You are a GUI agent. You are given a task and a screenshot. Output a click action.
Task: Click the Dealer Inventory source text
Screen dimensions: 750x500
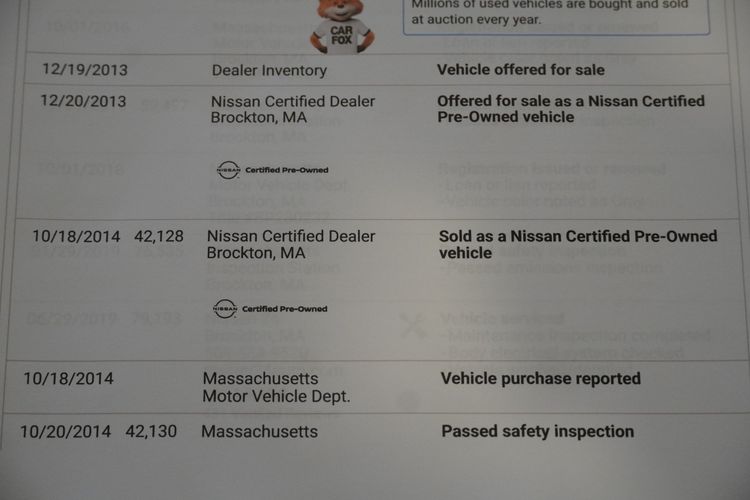pos(269,70)
